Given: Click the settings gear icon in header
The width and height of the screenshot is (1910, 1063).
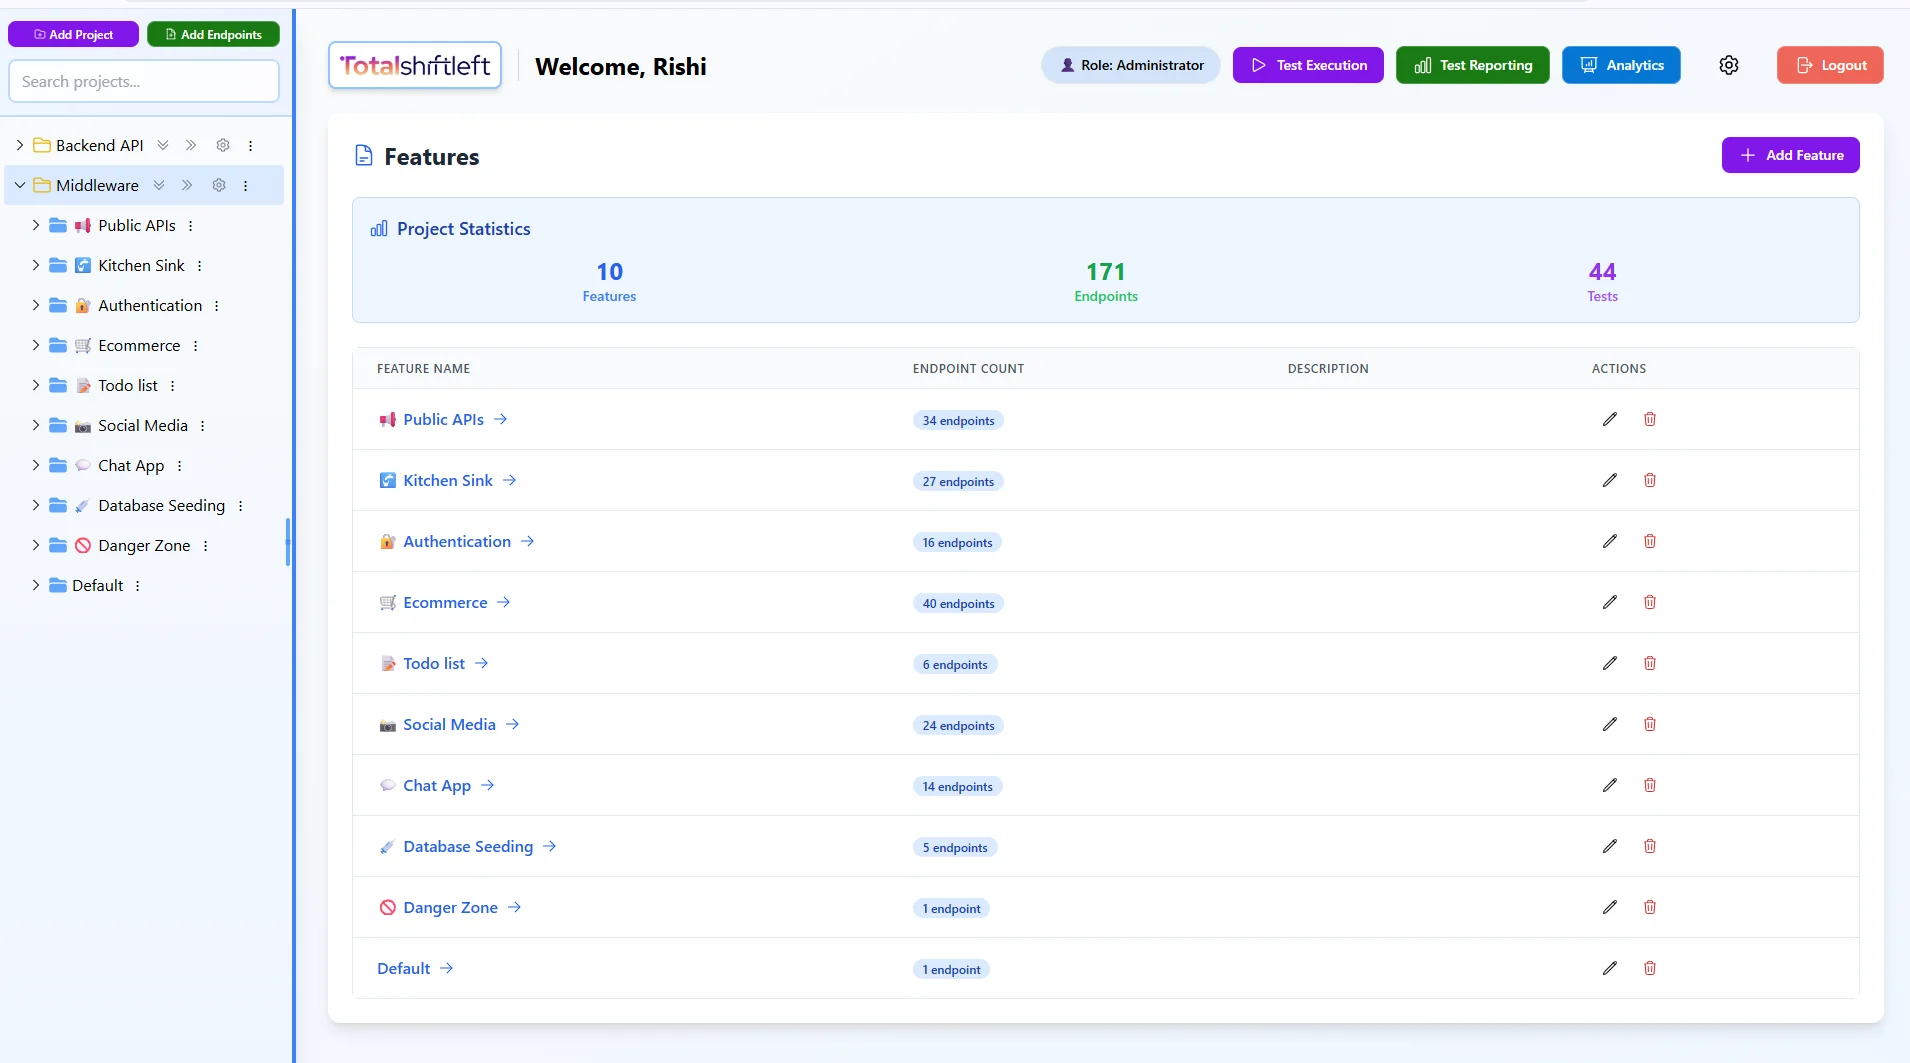Looking at the screenshot, I should pos(1728,65).
